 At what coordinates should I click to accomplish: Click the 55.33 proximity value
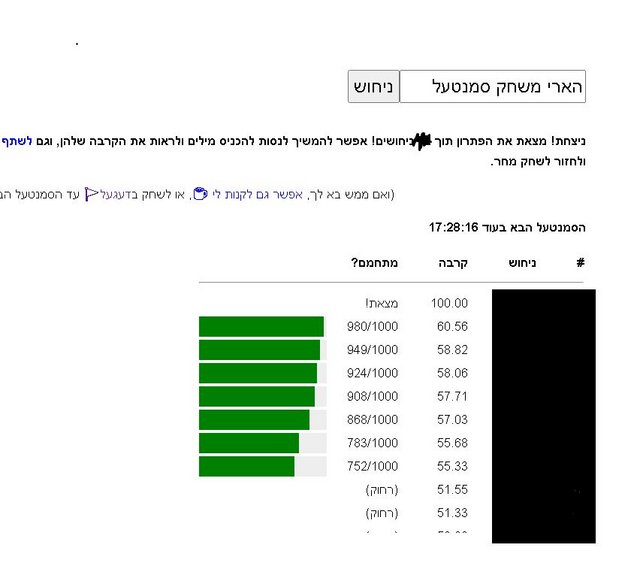coord(452,466)
